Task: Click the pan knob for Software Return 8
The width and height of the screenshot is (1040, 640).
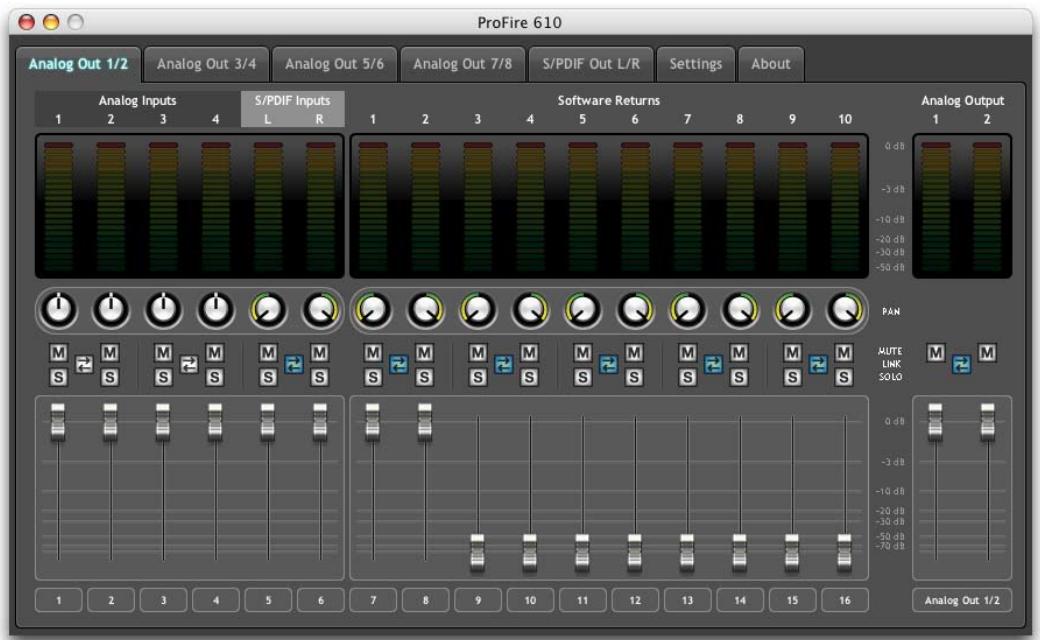Action: (x=740, y=310)
